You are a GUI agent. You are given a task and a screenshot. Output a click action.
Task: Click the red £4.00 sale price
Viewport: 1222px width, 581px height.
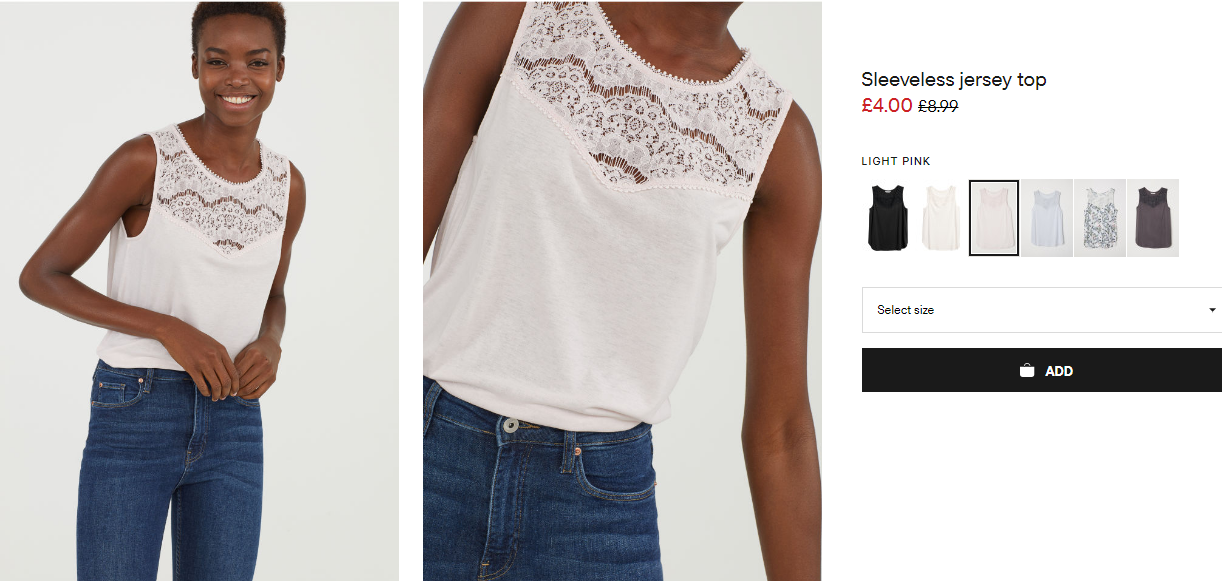(x=886, y=105)
